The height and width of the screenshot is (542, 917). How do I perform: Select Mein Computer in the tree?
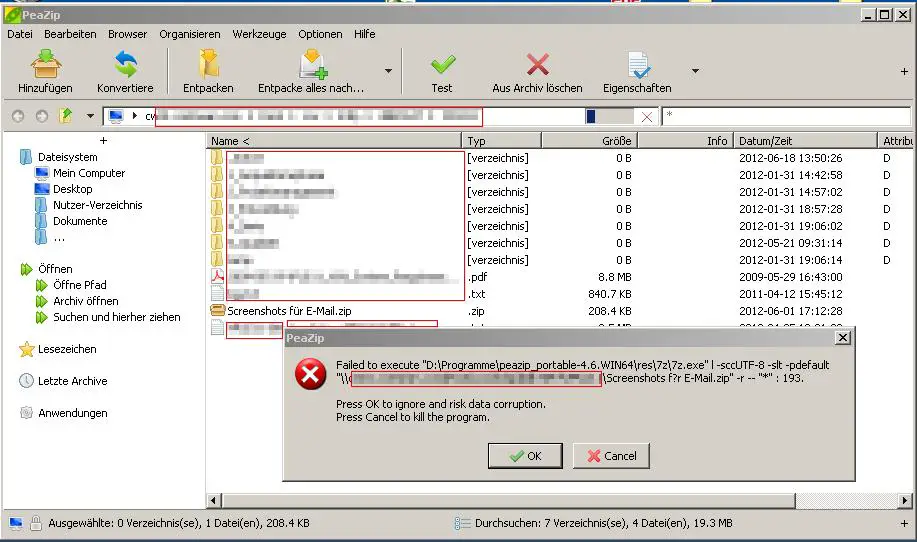click(89, 173)
